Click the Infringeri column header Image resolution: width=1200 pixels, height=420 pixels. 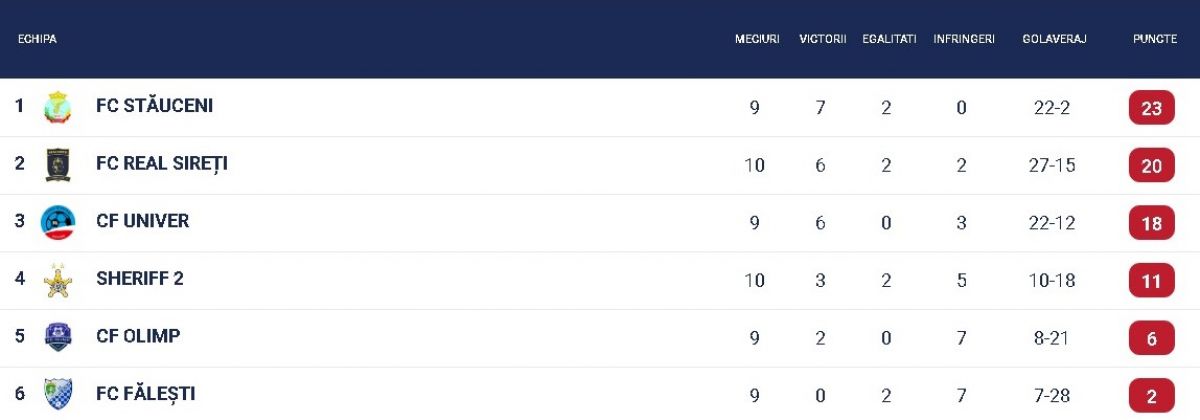point(964,39)
